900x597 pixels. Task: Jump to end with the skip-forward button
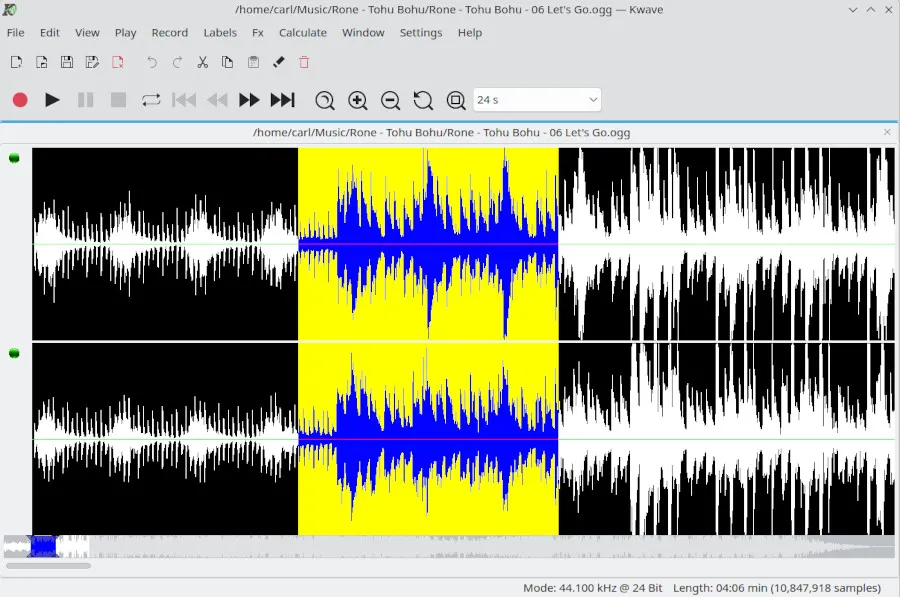click(282, 100)
